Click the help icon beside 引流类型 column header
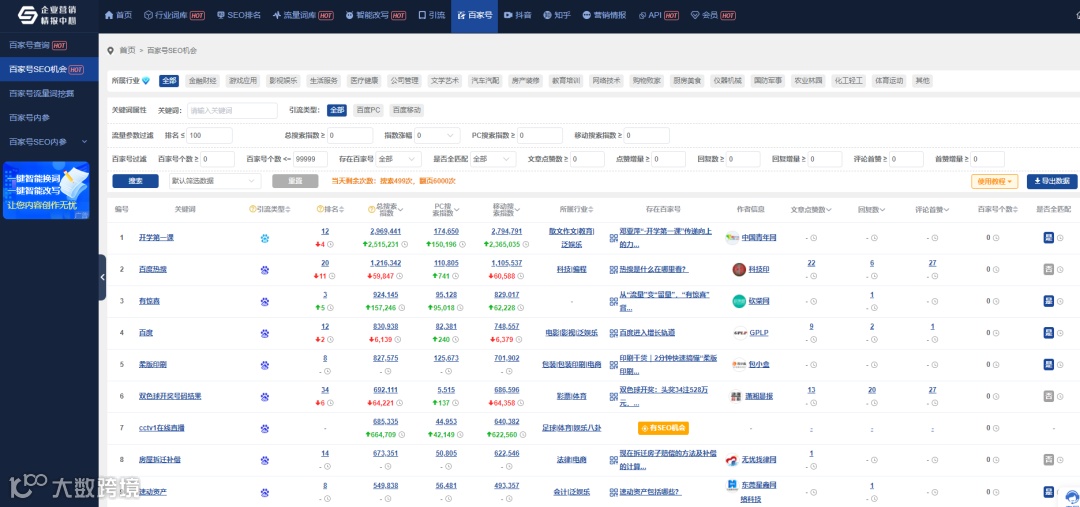1080x507 pixels. tap(253, 209)
